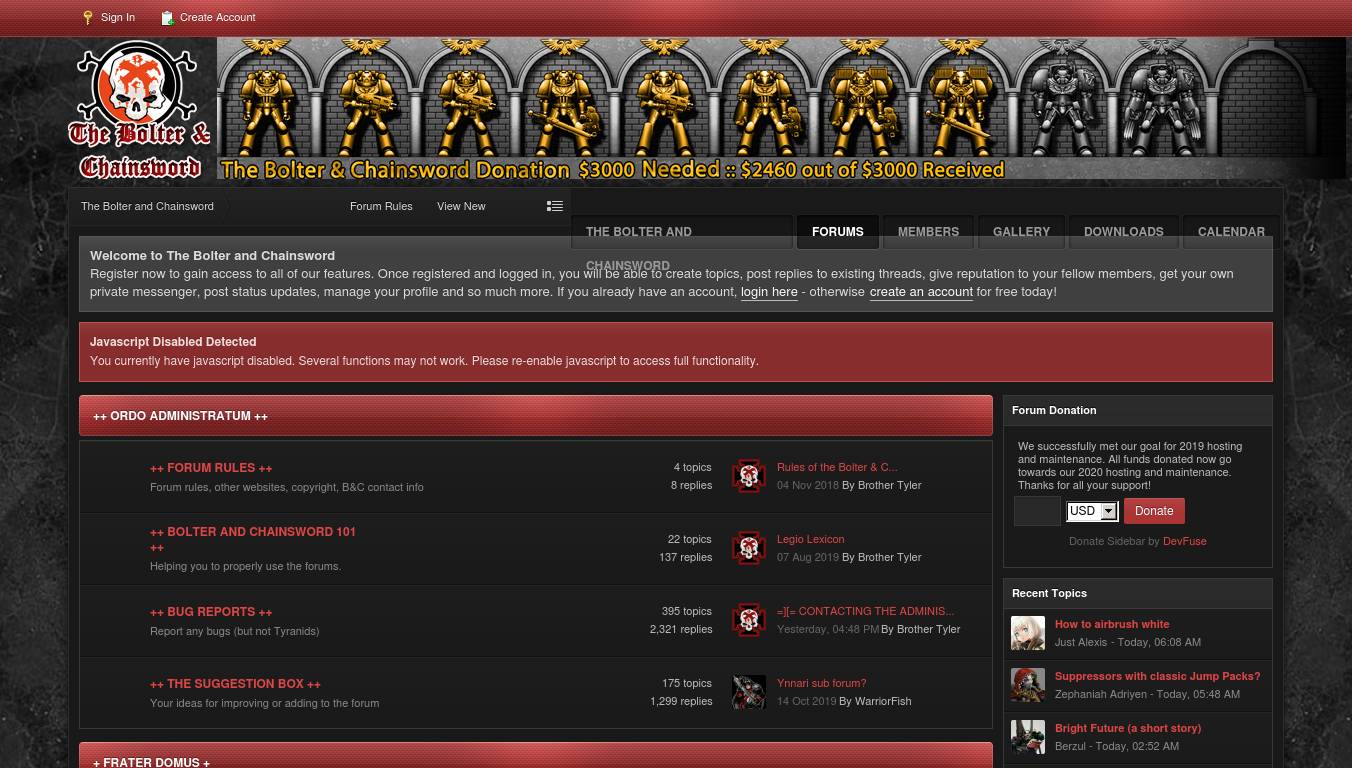Open the Gallery tab

[1021, 232]
